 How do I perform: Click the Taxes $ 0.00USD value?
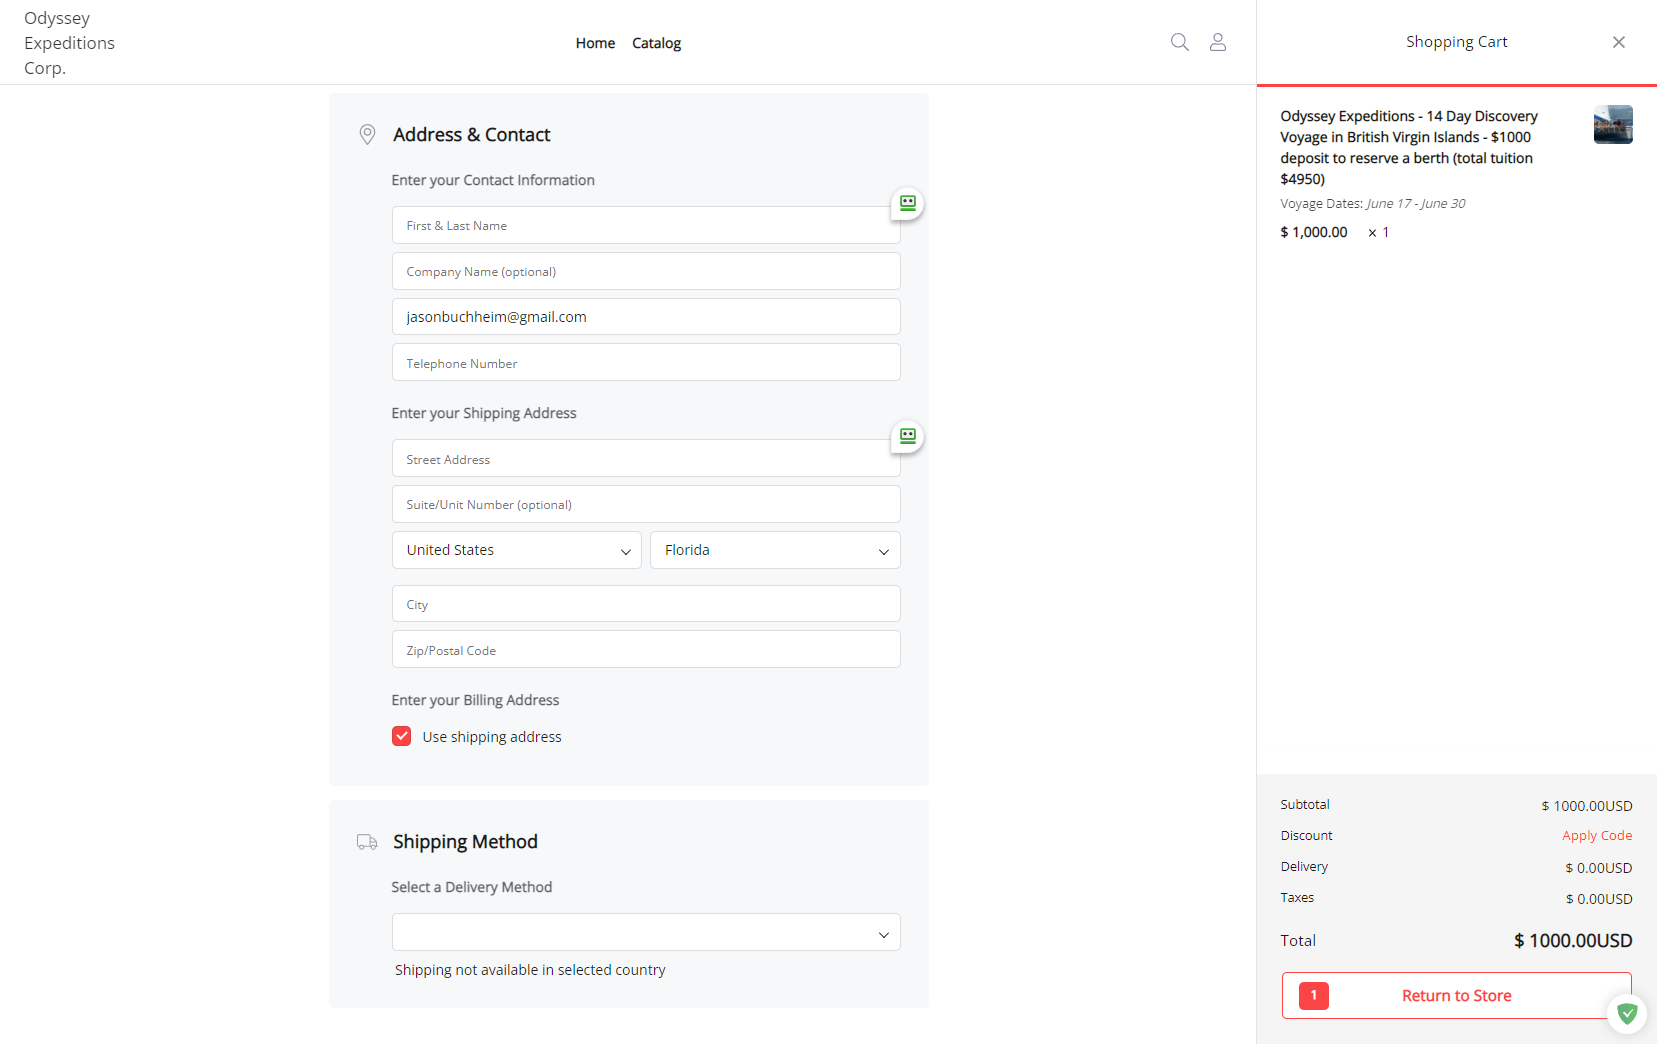point(1599,899)
